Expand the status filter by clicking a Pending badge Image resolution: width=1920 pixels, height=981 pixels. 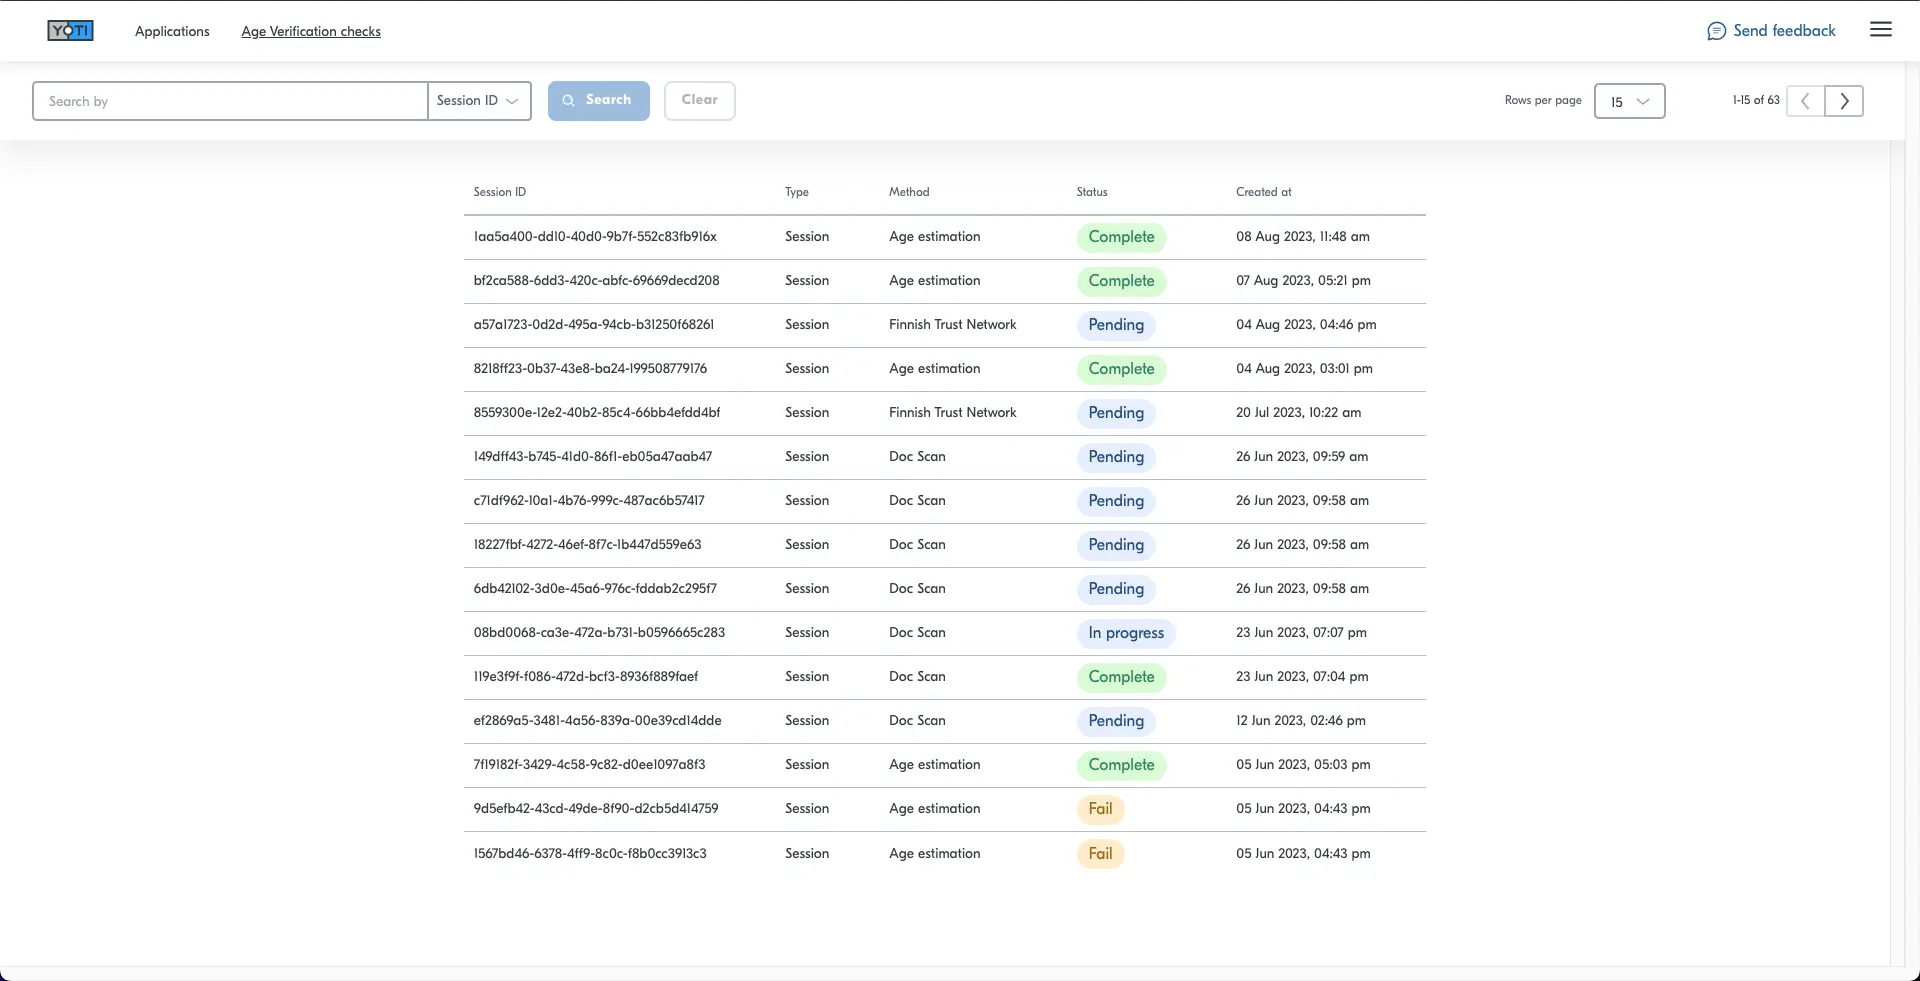click(1116, 325)
